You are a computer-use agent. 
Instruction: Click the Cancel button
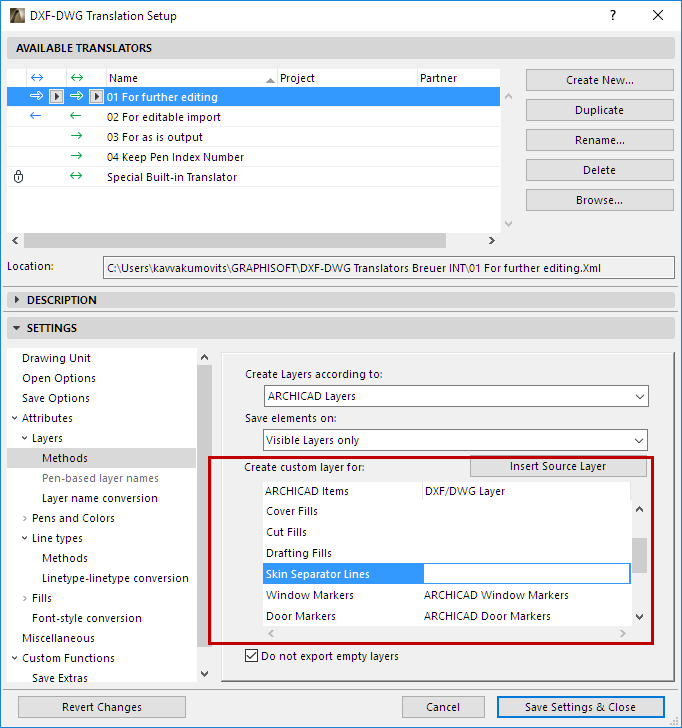coord(443,707)
